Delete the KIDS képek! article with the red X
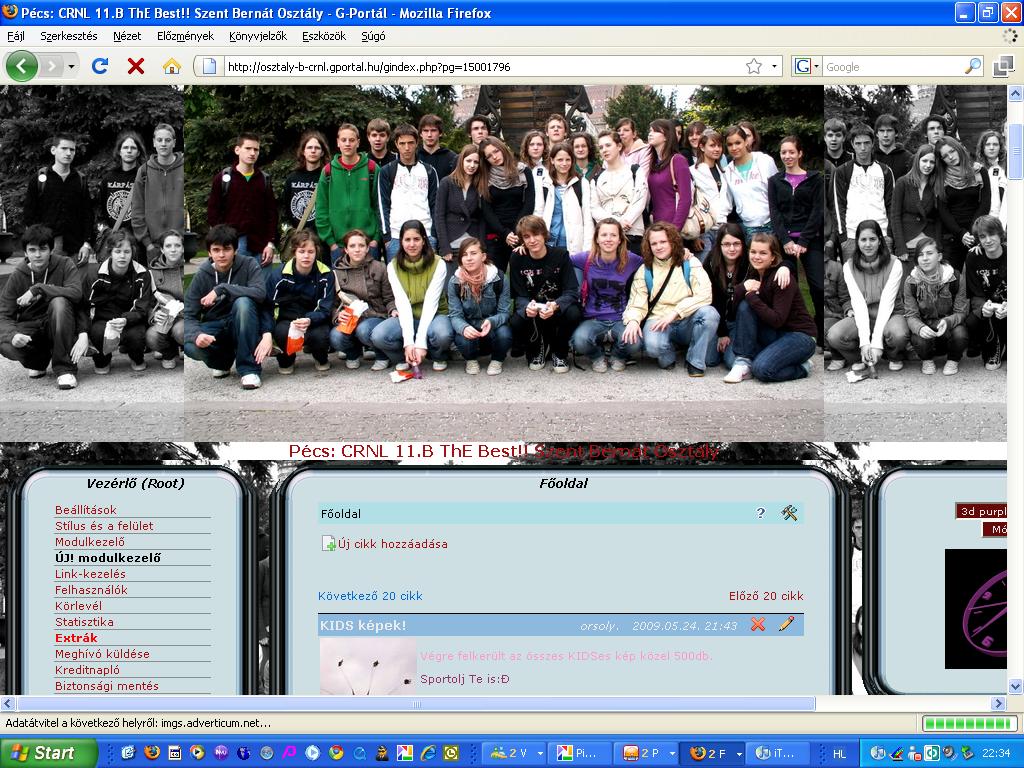 click(x=758, y=624)
